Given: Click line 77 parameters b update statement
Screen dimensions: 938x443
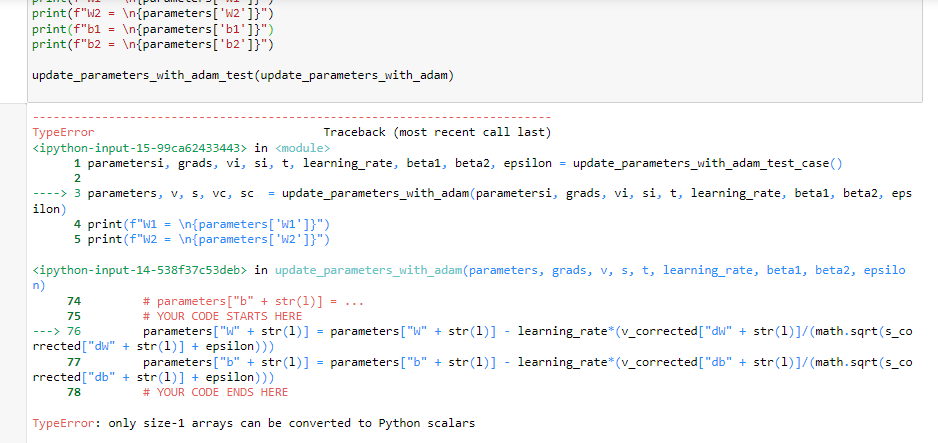Looking at the screenshot, I should coord(473,370).
